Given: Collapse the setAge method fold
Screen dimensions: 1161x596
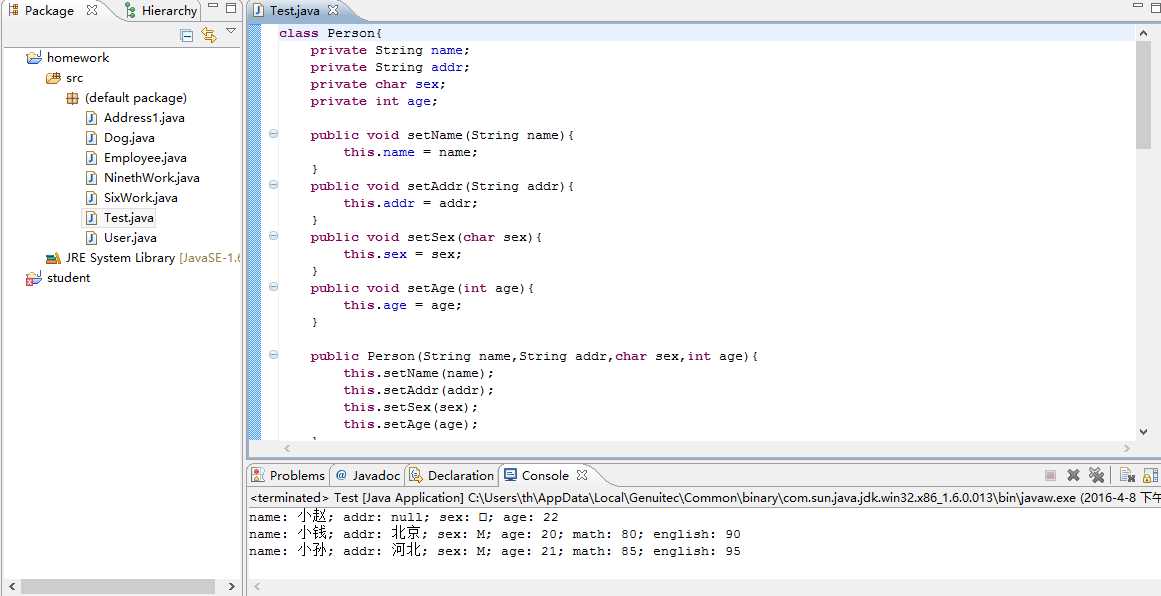Looking at the screenshot, I should coord(273,287).
